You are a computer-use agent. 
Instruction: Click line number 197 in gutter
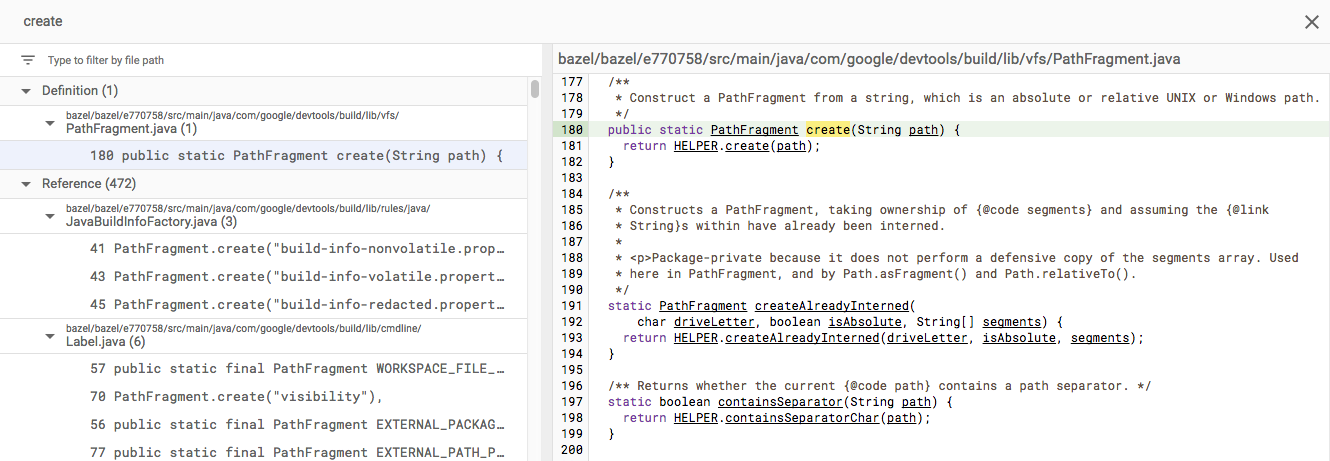point(571,402)
